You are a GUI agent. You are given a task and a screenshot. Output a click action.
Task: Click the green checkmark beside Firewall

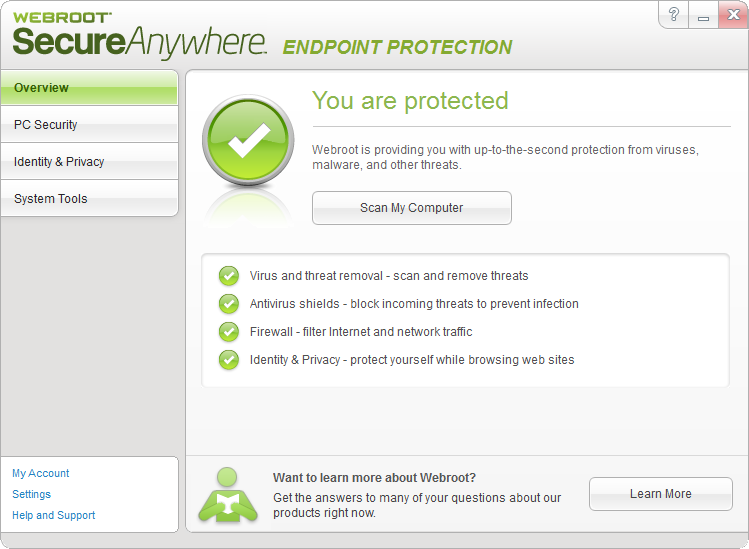pyautogui.click(x=229, y=332)
